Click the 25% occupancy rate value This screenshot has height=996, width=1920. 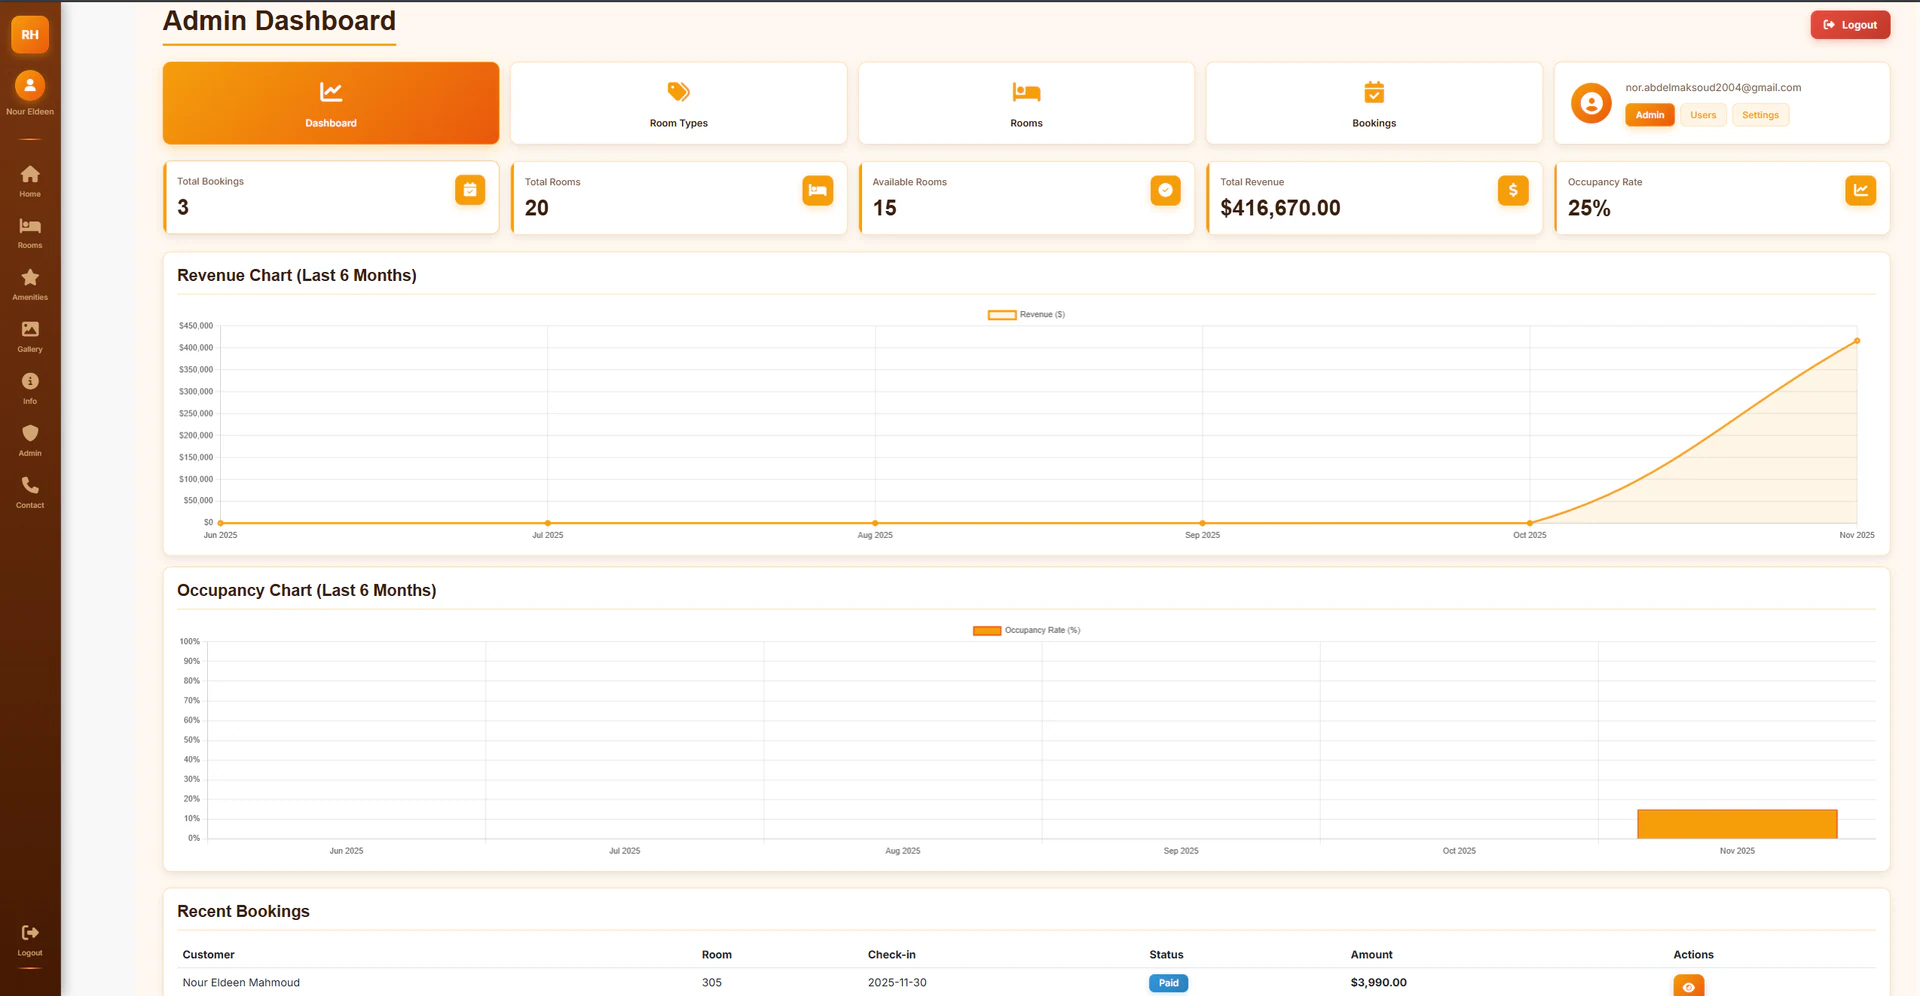1589,208
